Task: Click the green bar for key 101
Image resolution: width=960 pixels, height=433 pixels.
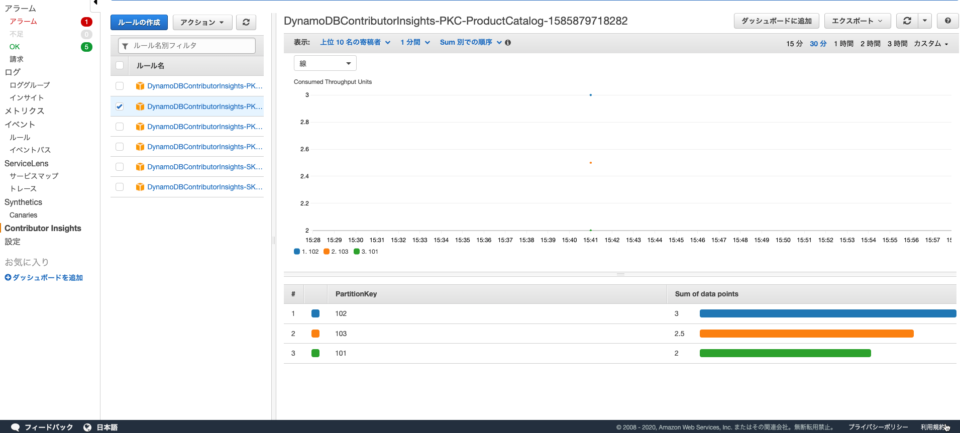Action: [785, 353]
